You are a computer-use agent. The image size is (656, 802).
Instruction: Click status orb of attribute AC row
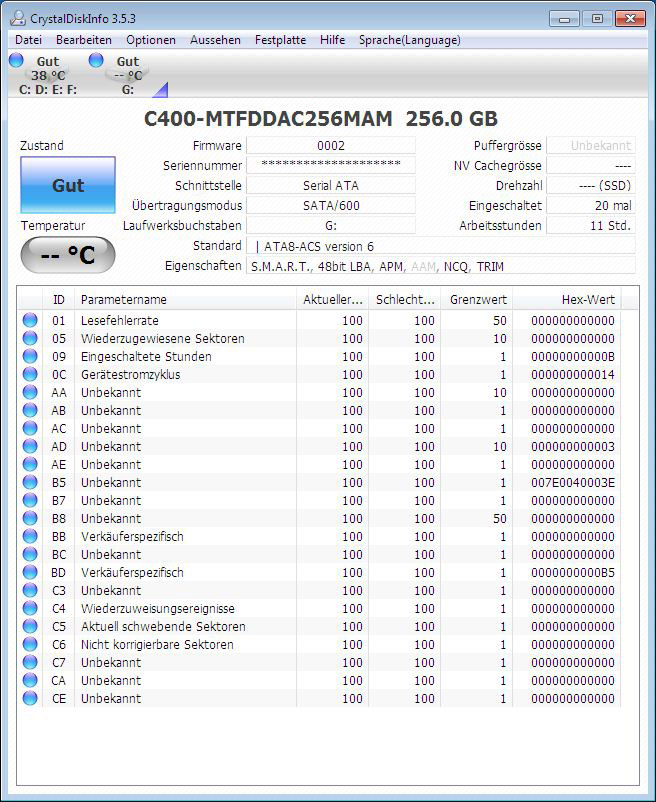point(30,428)
